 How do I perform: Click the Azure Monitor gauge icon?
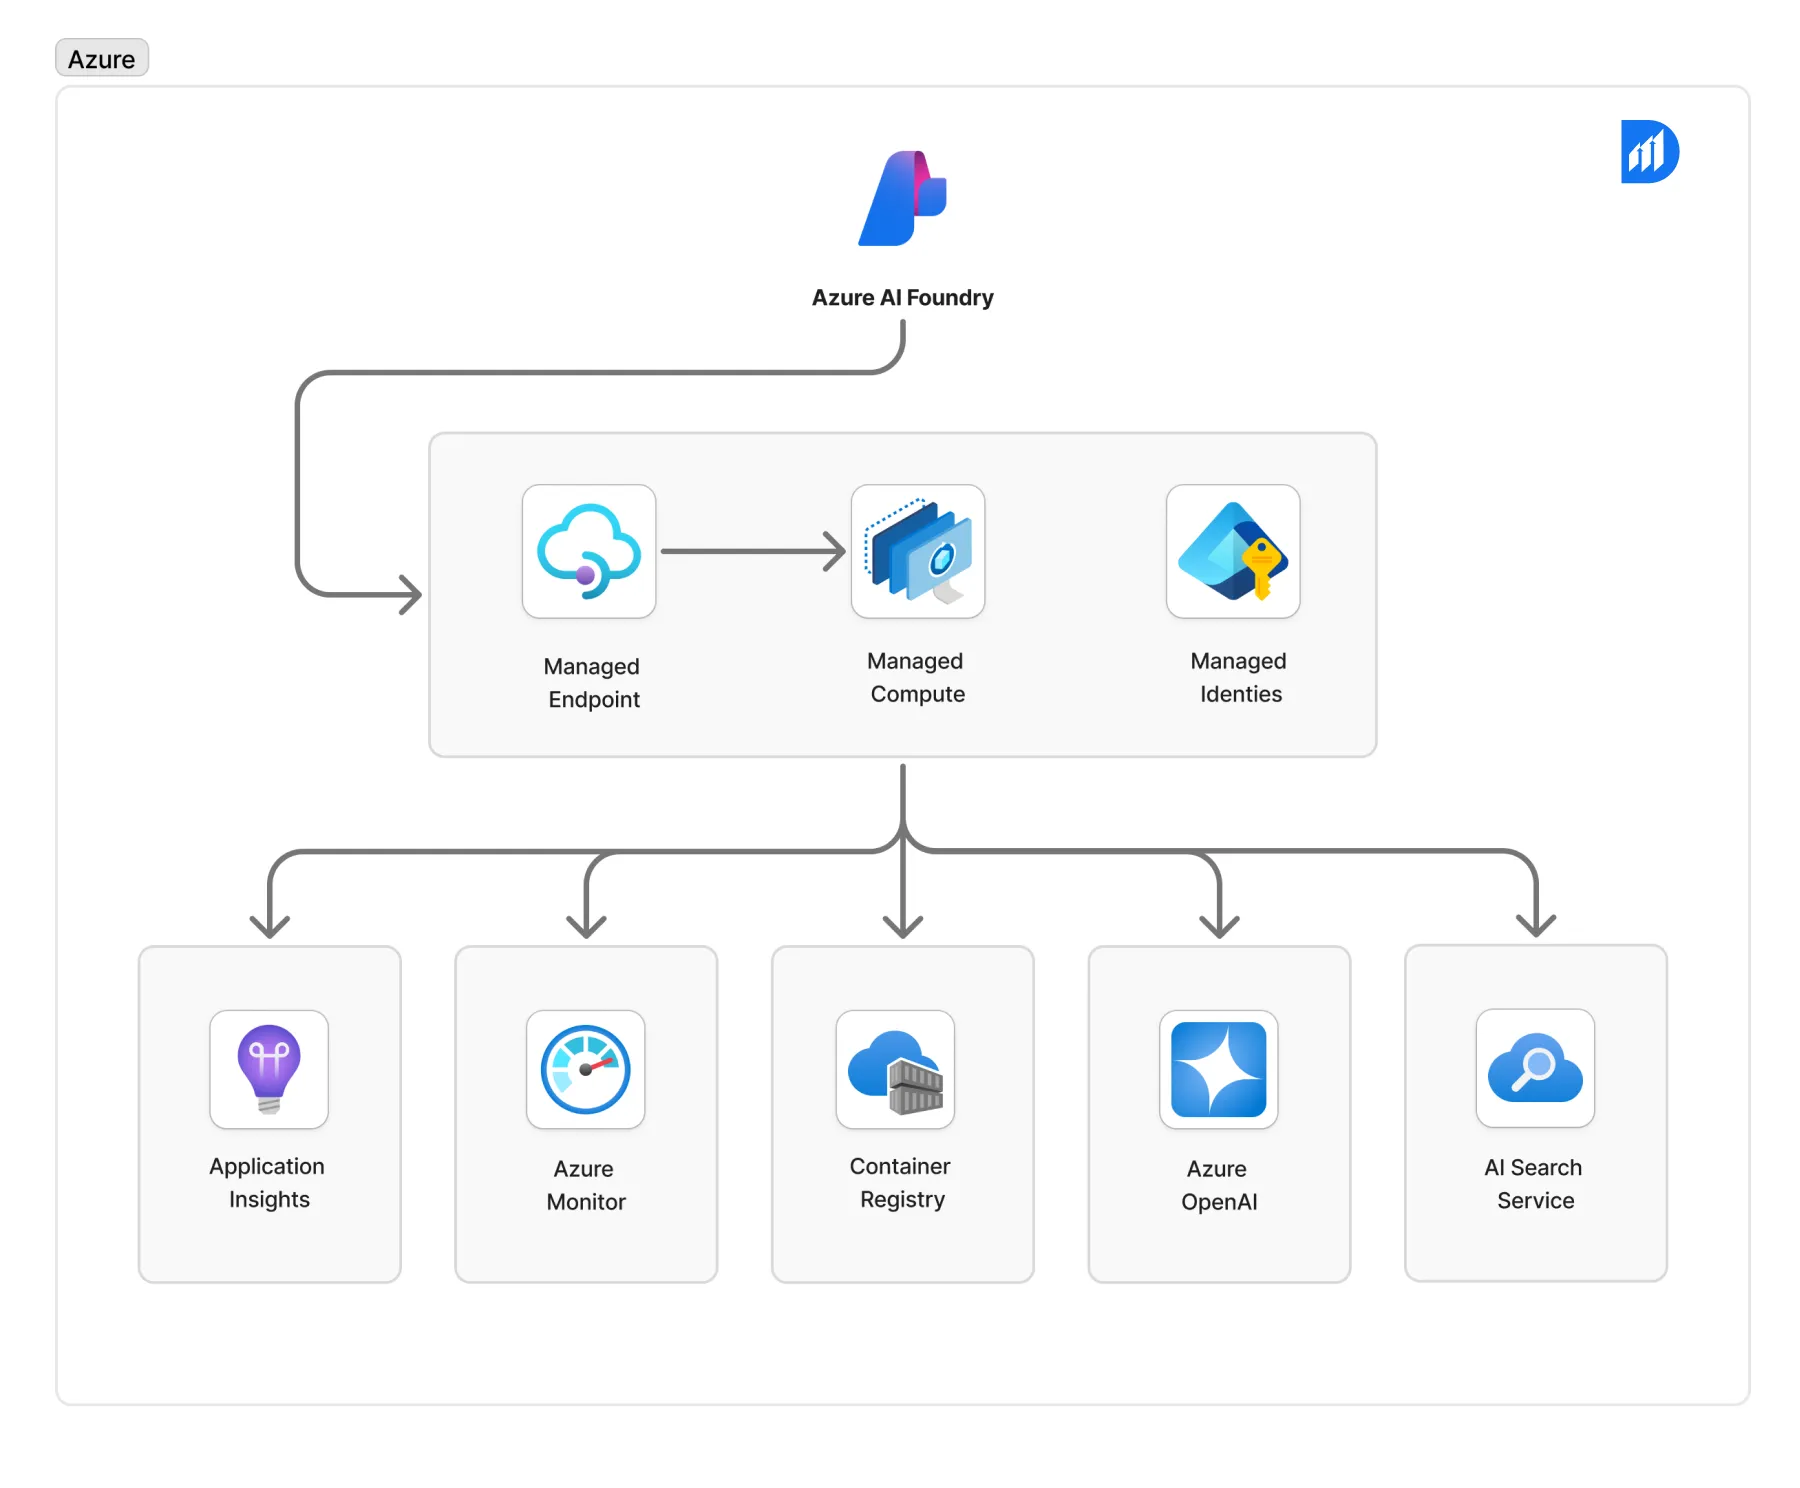(x=586, y=1069)
